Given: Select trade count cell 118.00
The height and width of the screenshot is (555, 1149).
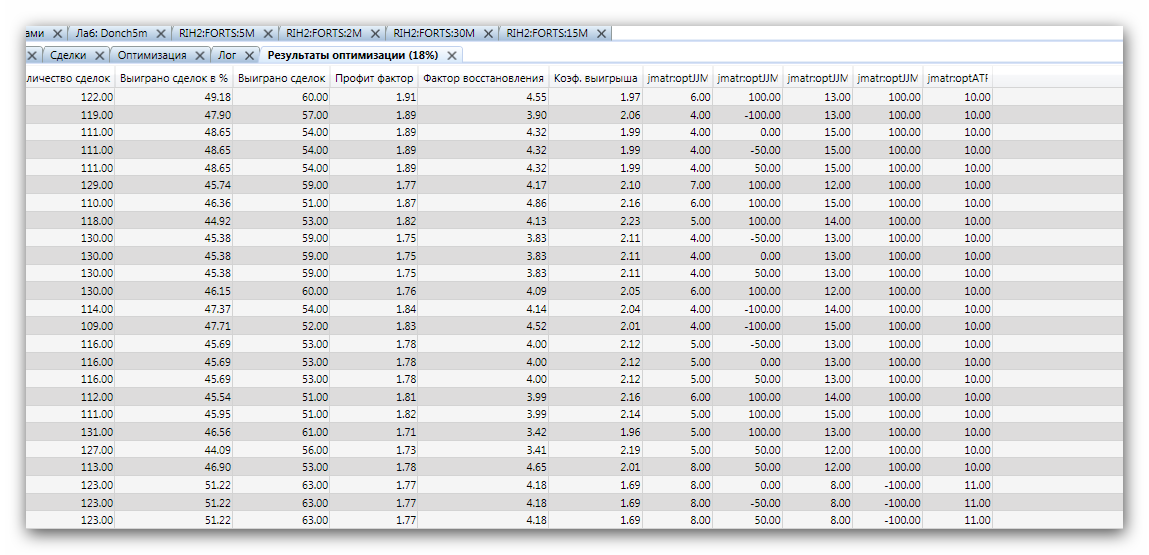Looking at the screenshot, I should point(70,220).
